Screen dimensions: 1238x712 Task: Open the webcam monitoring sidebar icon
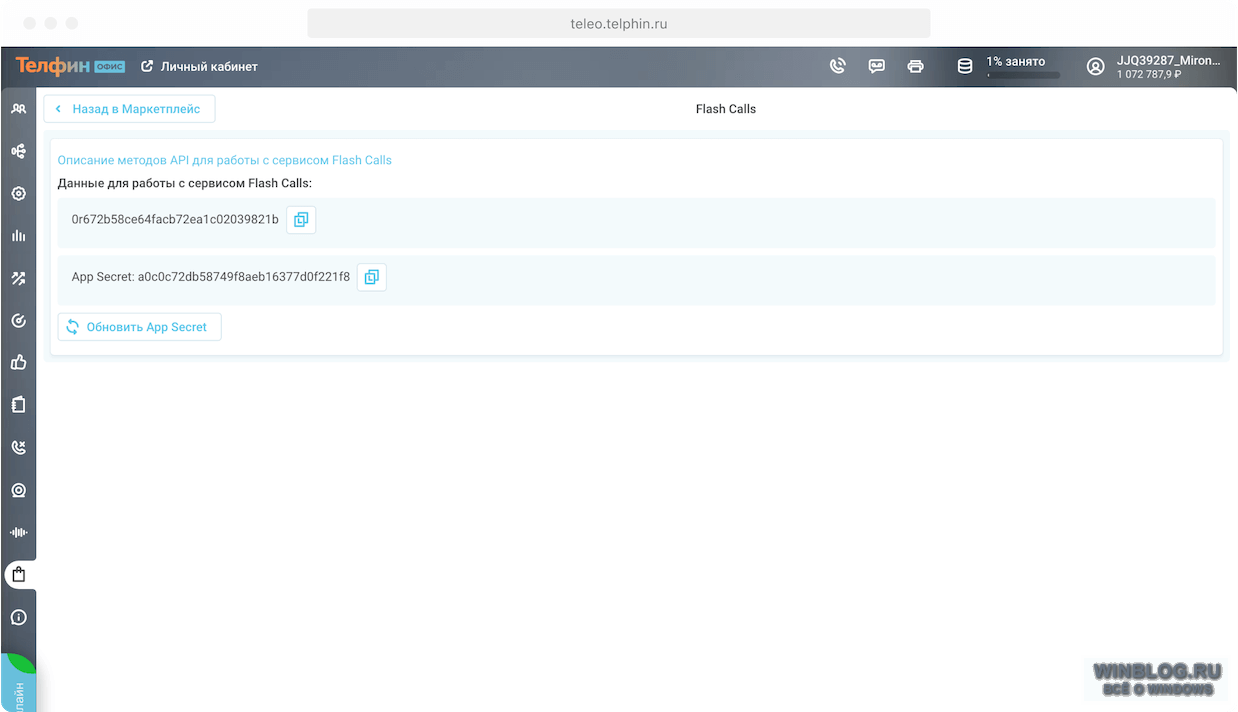18,490
